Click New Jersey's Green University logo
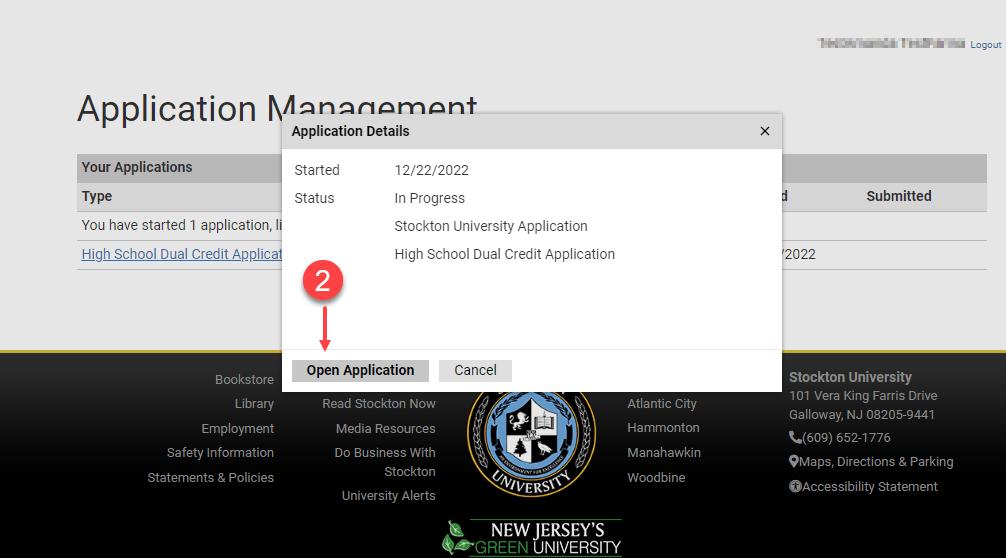The image size is (1006, 558). coord(532,537)
